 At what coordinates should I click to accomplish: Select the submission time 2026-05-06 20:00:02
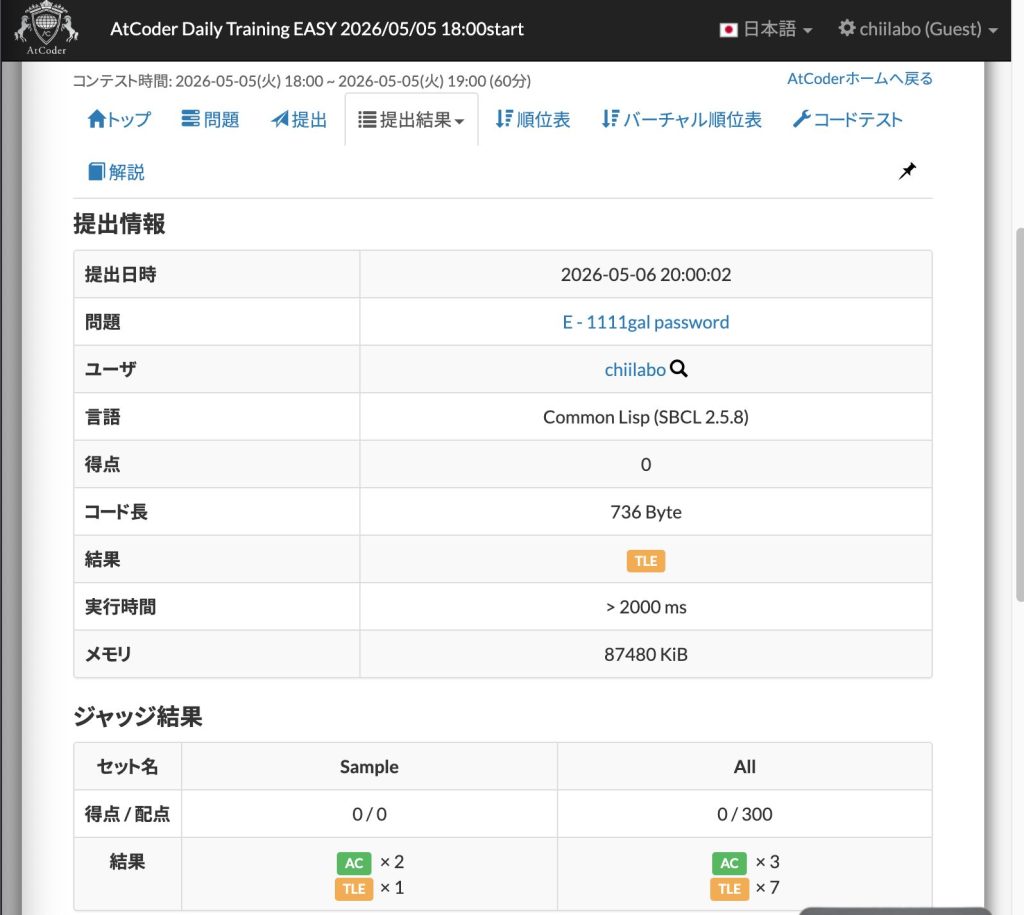[x=646, y=274]
